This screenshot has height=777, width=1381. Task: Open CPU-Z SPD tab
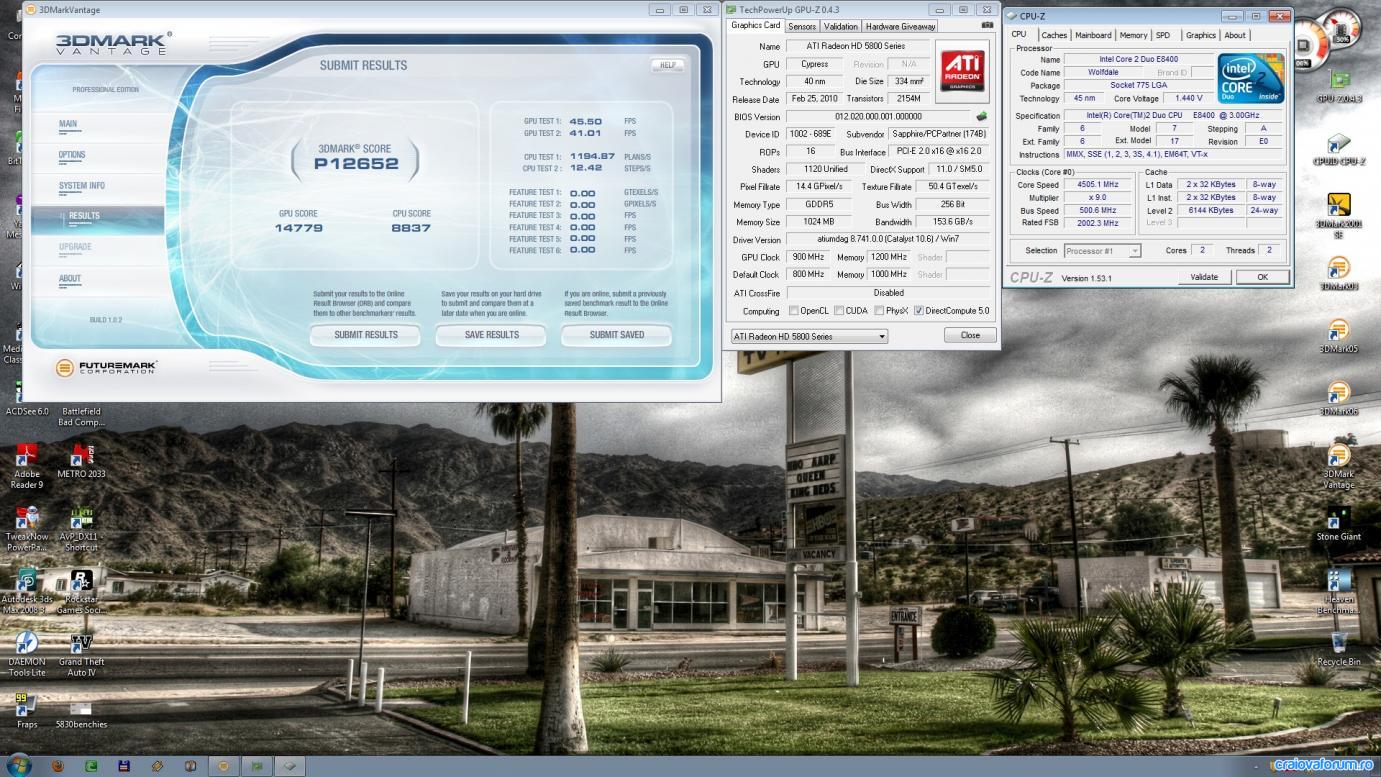click(x=1163, y=35)
